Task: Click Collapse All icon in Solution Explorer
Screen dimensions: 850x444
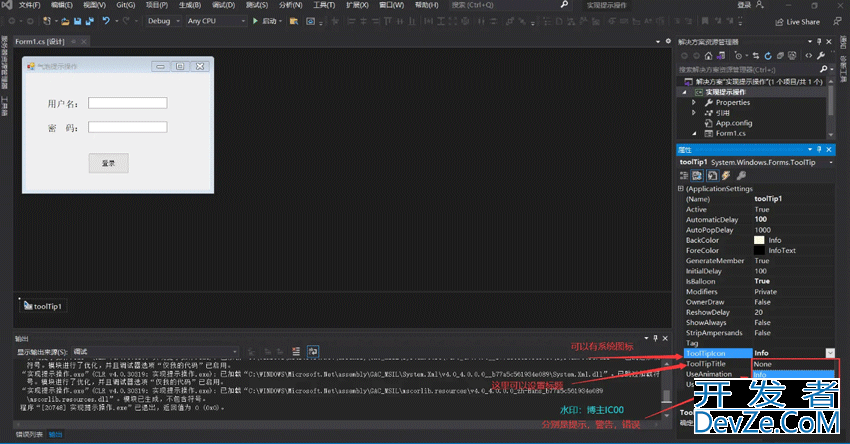Action: click(780, 55)
